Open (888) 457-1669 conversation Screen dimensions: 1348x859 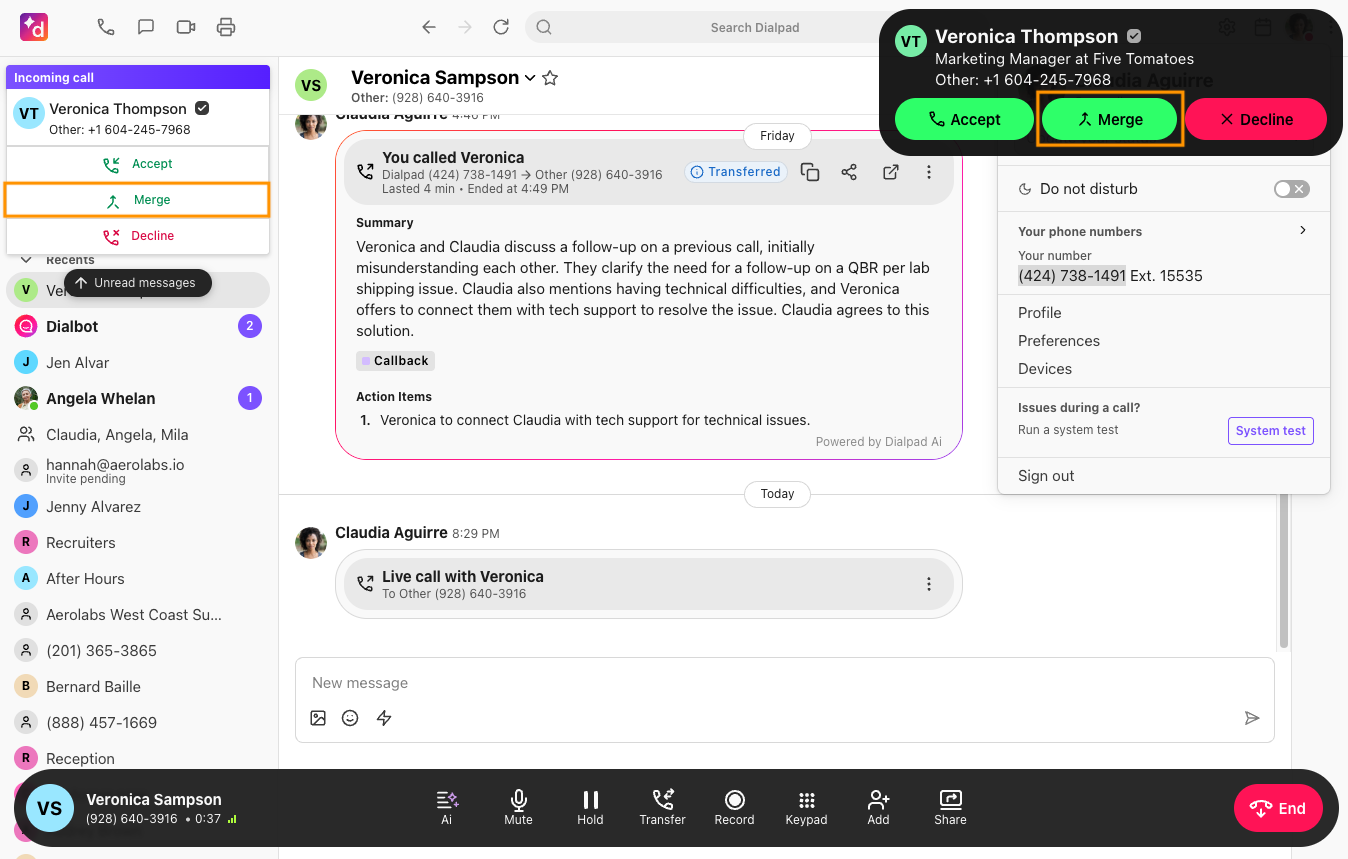(x=138, y=722)
